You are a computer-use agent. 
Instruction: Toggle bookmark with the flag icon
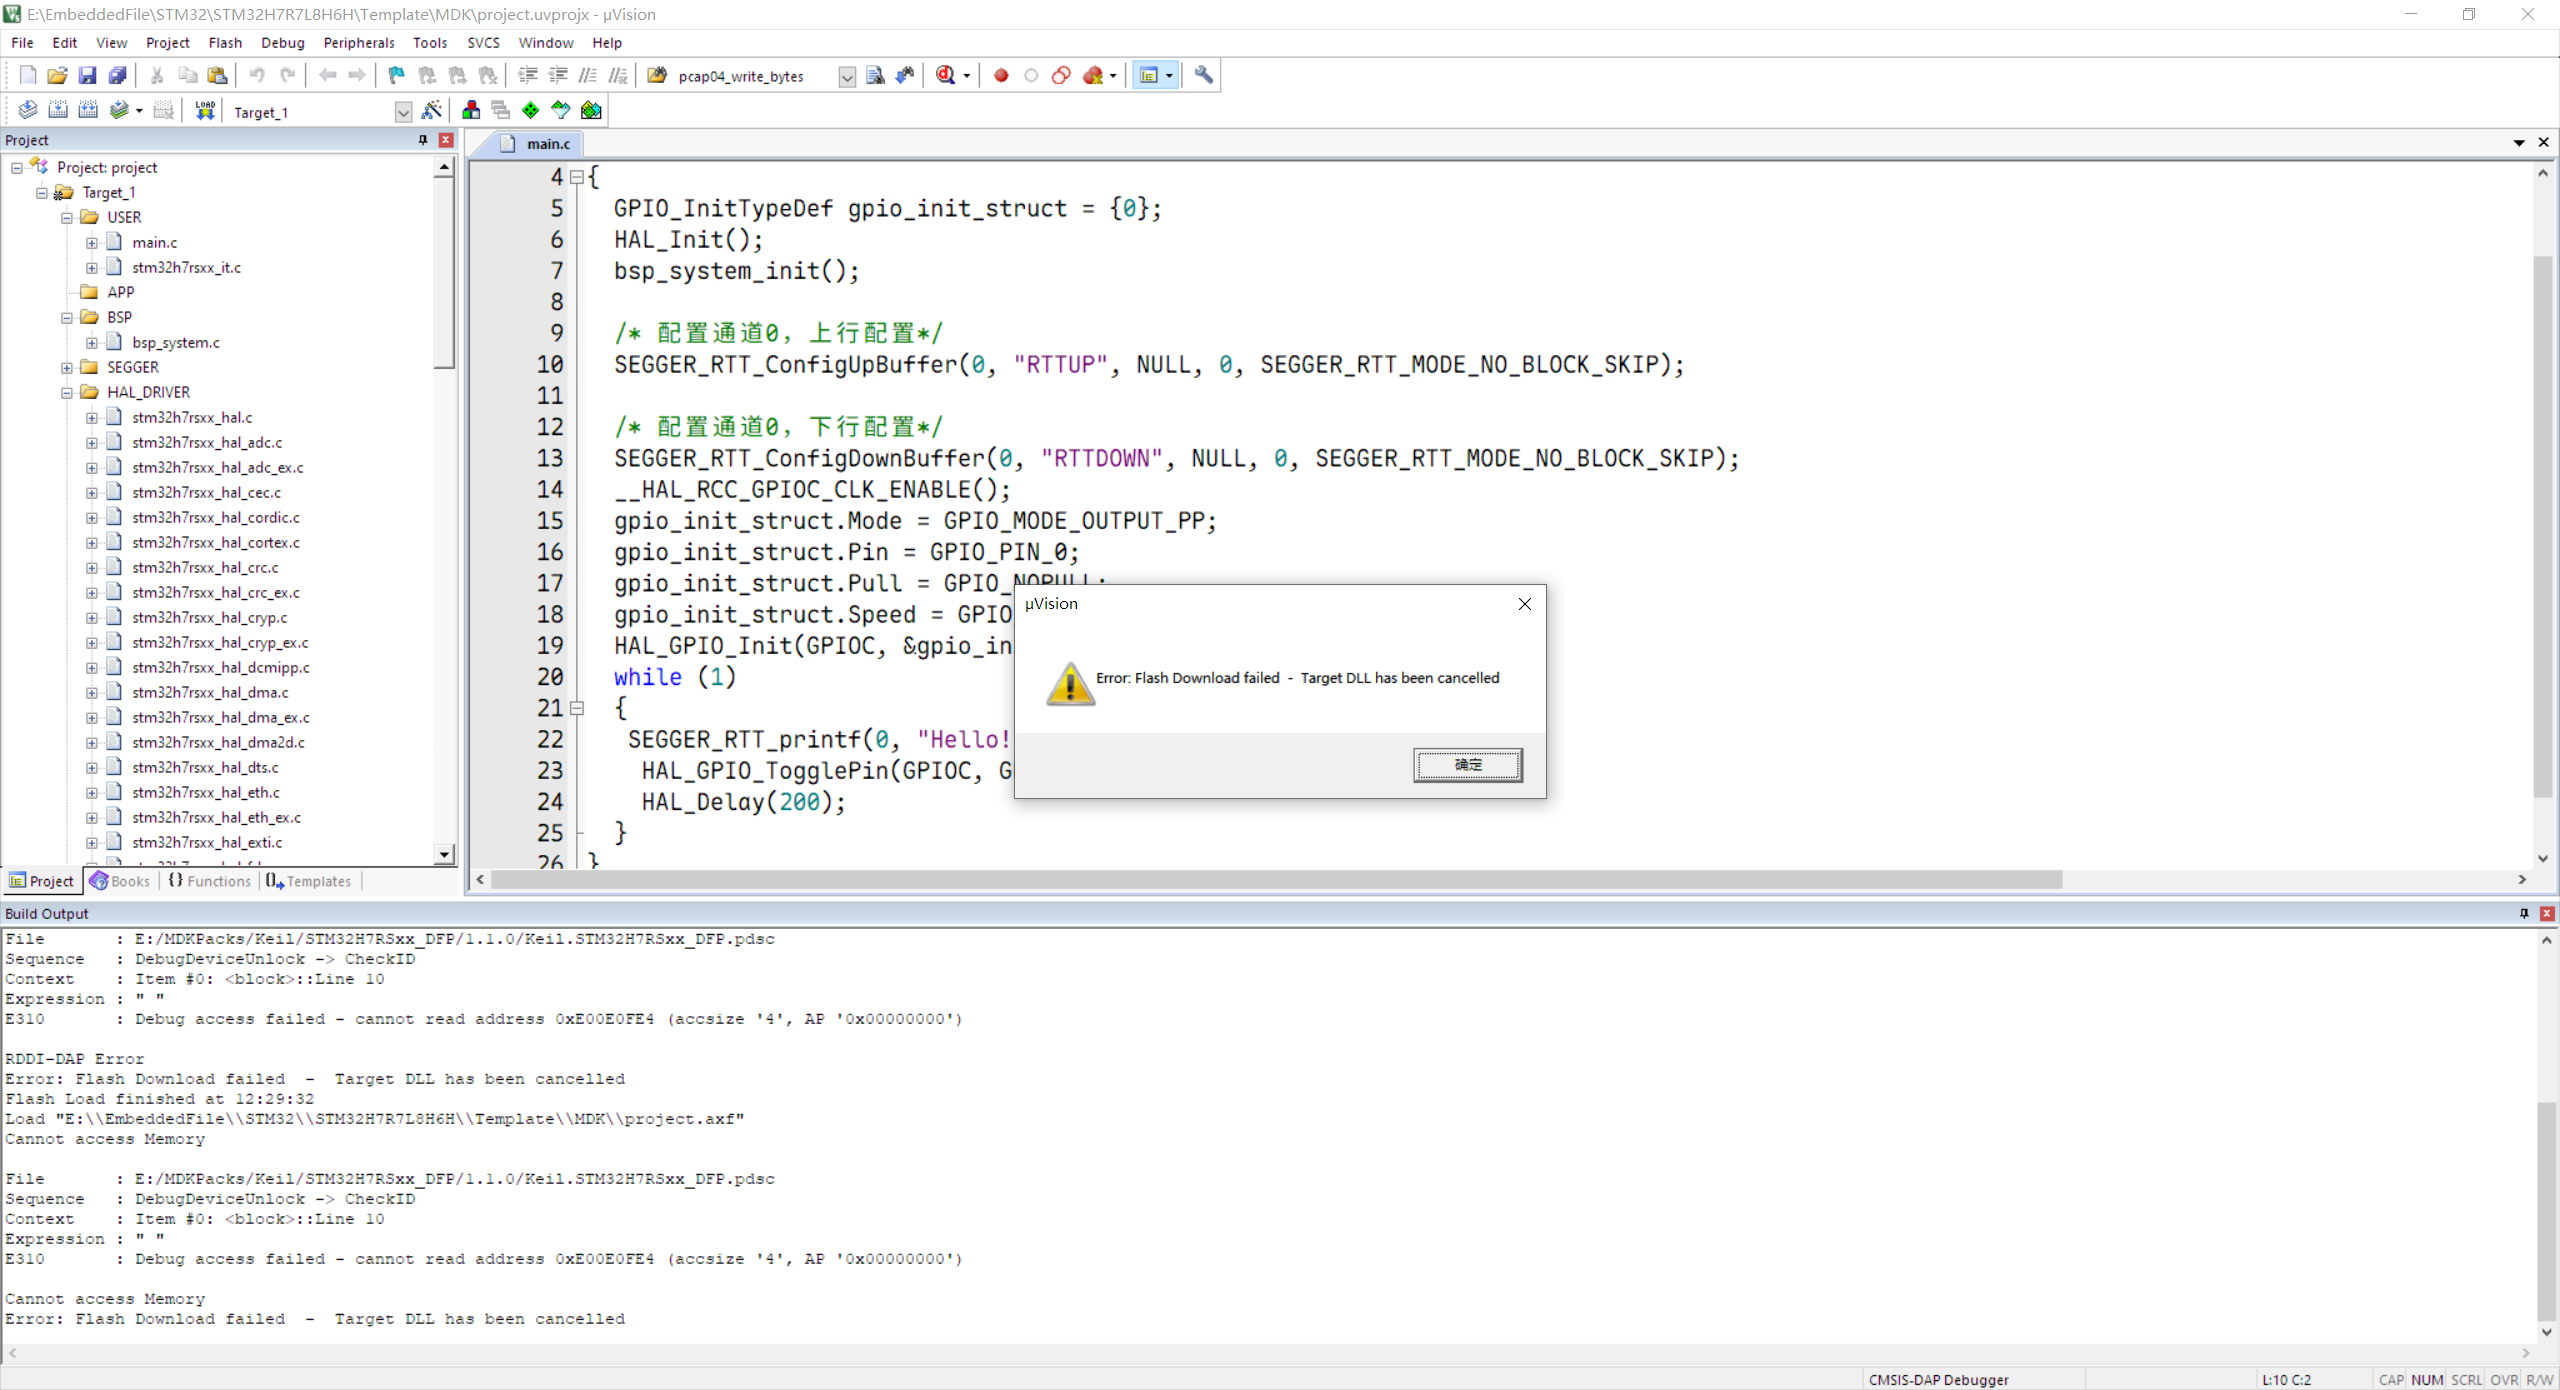(397, 75)
